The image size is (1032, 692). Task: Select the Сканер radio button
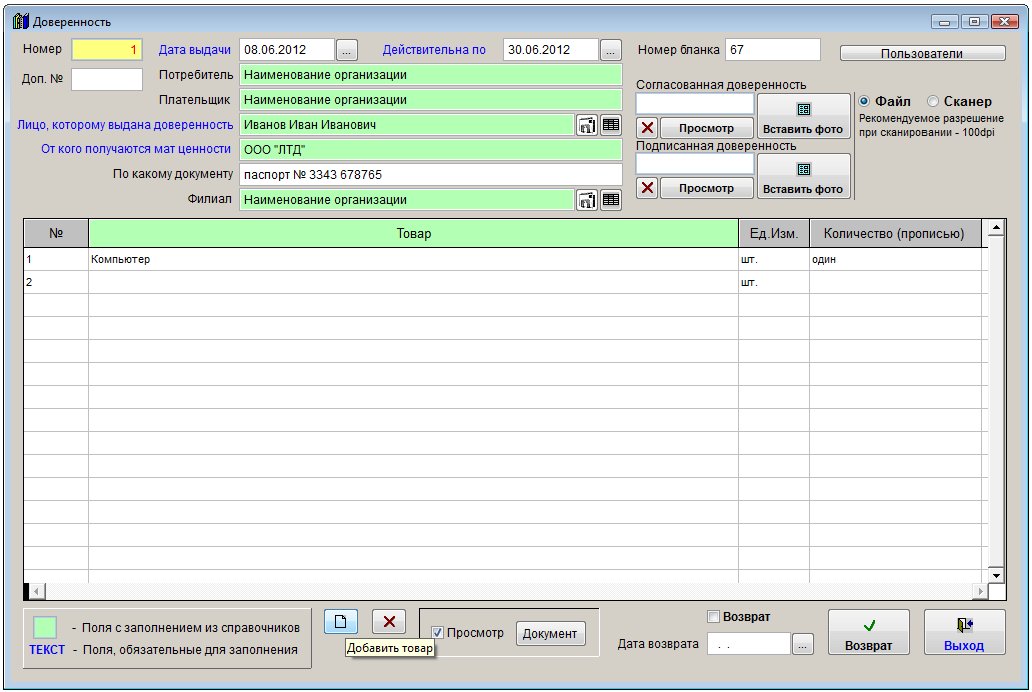[934, 102]
